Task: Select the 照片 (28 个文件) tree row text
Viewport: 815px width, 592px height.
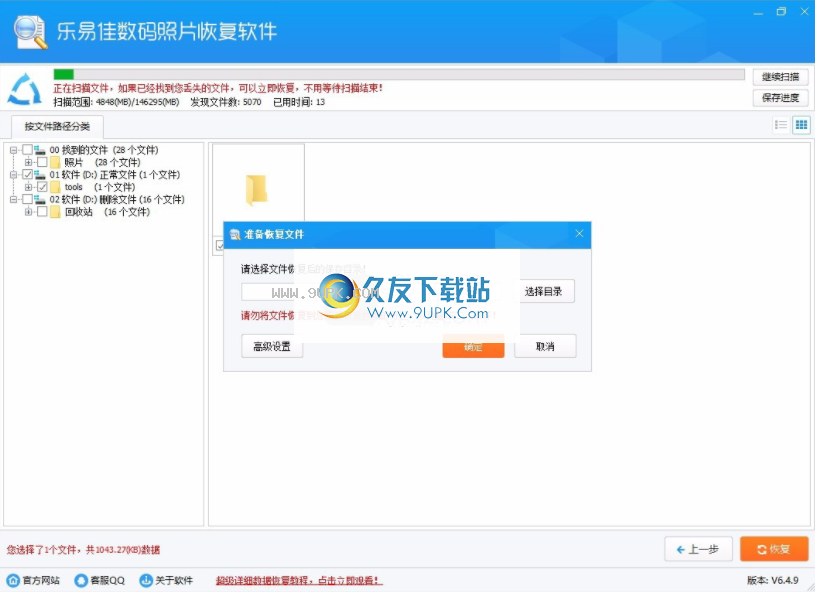Action: [102, 163]
